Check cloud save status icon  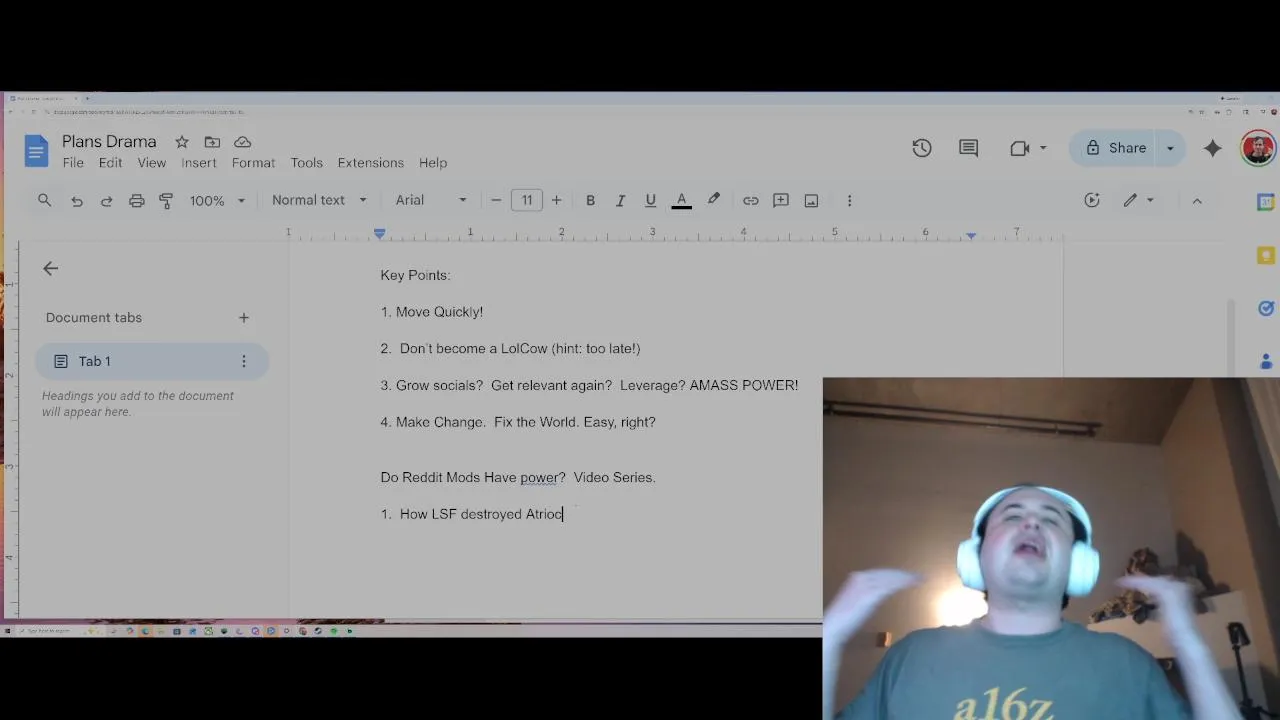[242, 142]
